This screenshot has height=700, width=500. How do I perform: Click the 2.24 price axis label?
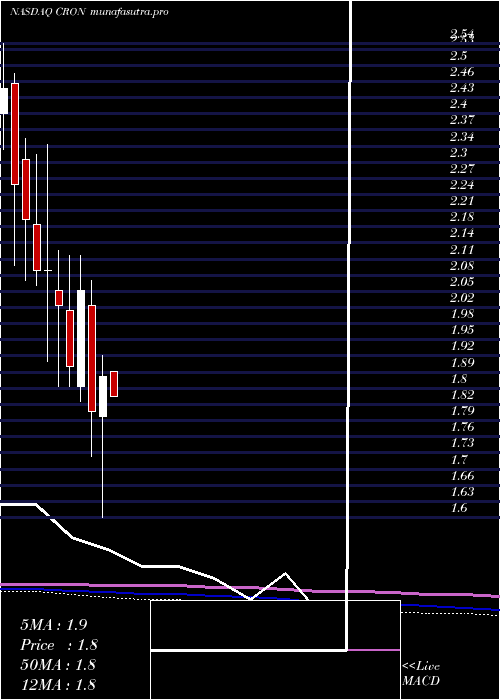click(x=462, y=185)
